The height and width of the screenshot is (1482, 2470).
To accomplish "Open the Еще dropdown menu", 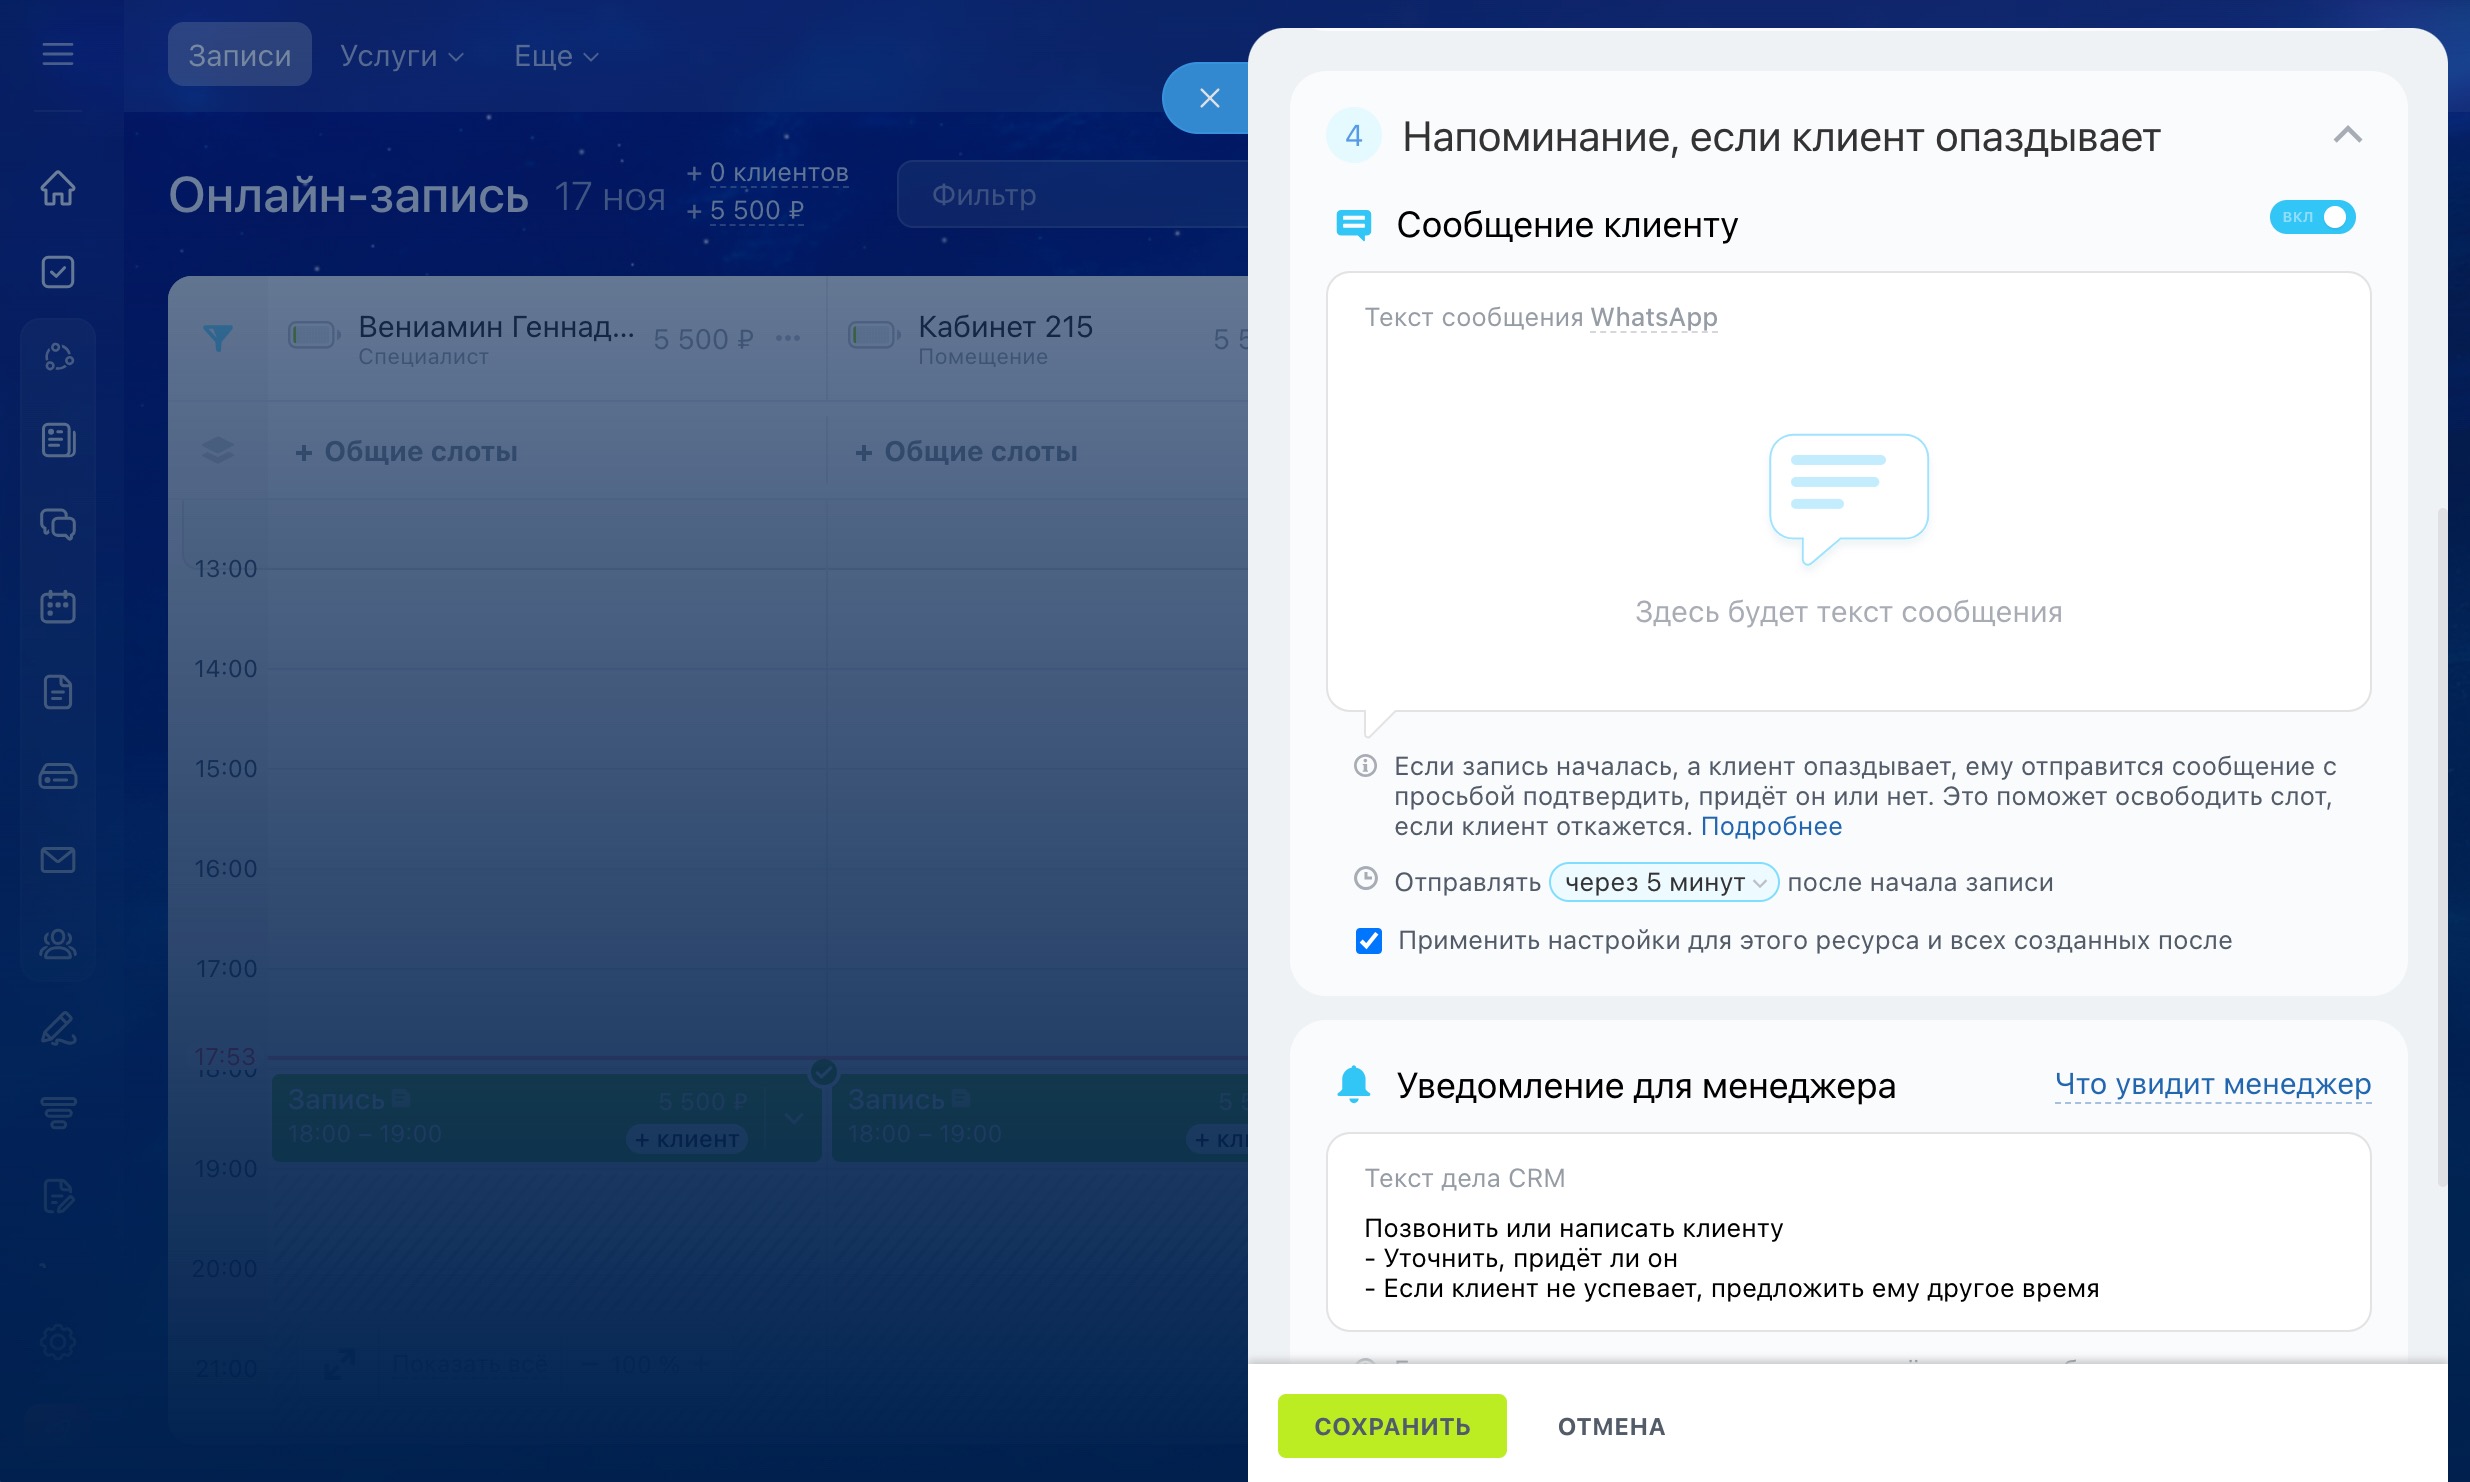I will point(555,56).
